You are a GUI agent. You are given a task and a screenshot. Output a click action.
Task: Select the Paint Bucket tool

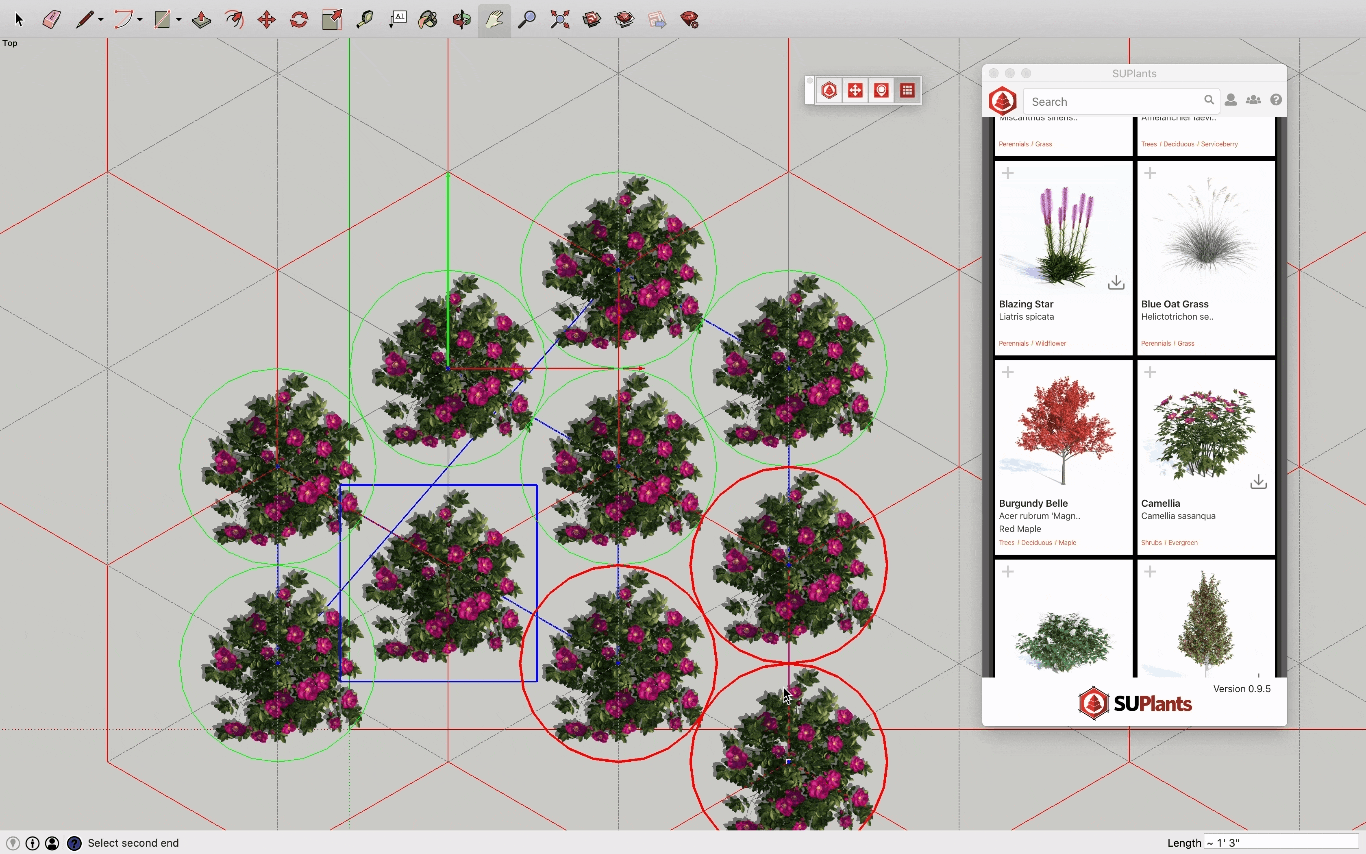click(x=428, y=19)
